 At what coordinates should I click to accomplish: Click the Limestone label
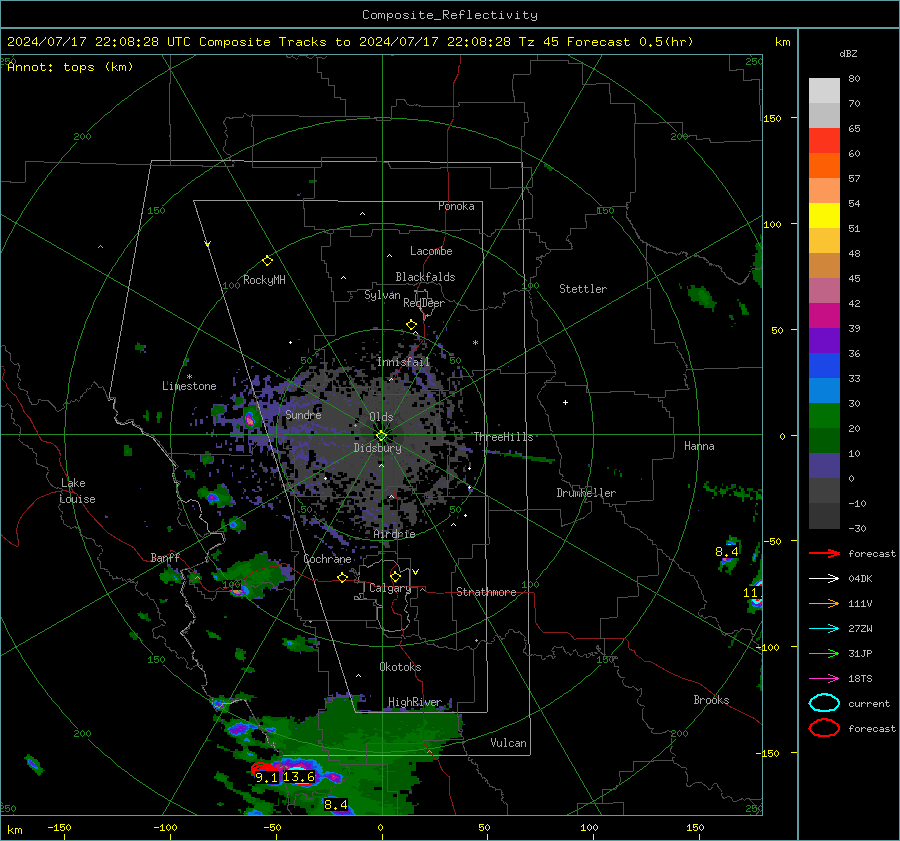pyautogui.click(x=189, y=386)
